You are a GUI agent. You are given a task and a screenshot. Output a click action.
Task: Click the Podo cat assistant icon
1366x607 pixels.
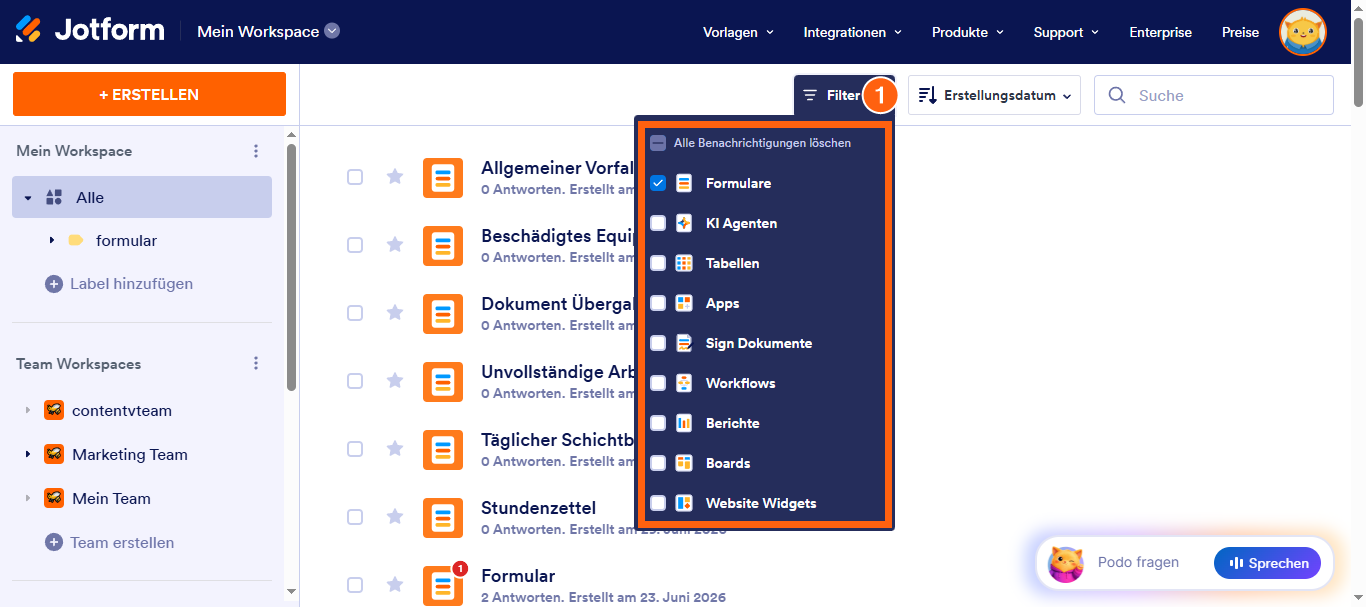pyautogui.click(x=1066, y=564)
